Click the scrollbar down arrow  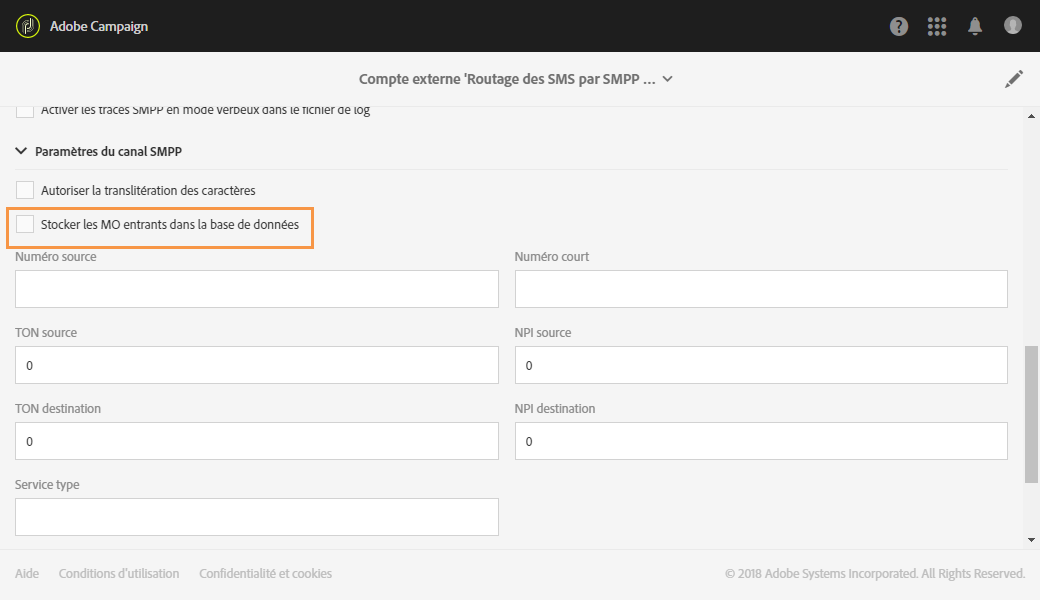click(x=1032, y=540)
